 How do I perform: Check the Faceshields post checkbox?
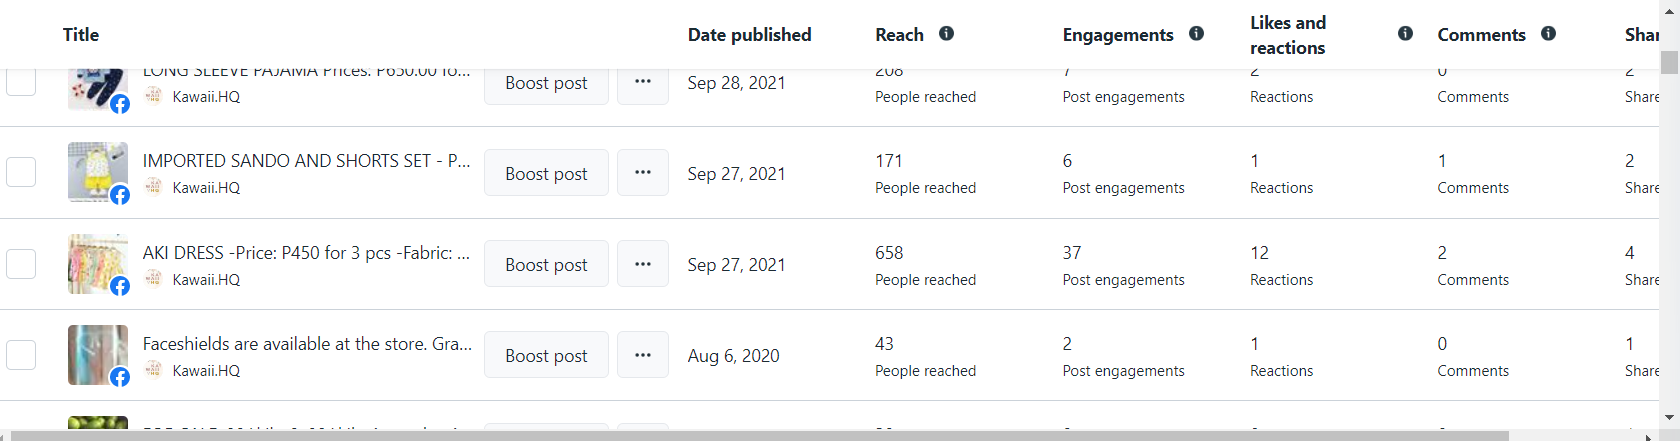tap(21, 355)
